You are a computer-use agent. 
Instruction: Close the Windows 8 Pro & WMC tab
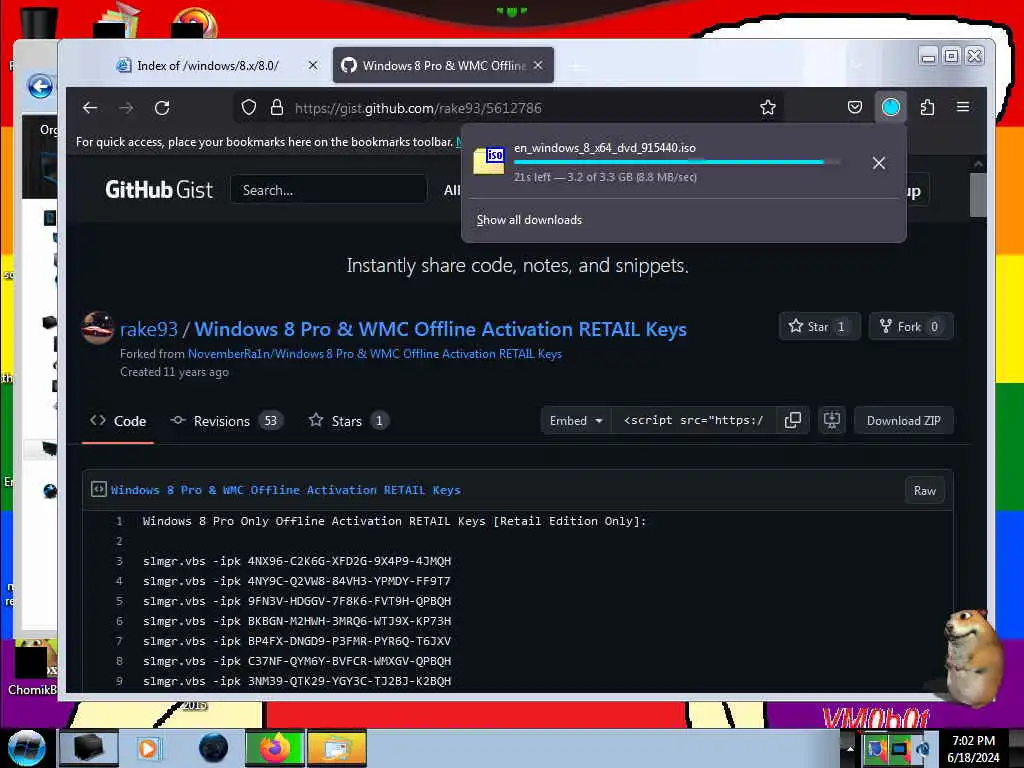(538, 65)
